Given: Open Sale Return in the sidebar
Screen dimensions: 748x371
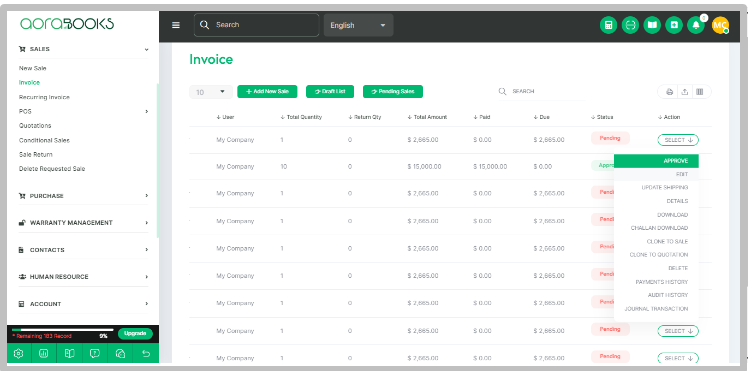Looking at the screenshot, I should [x=36, y=155].
